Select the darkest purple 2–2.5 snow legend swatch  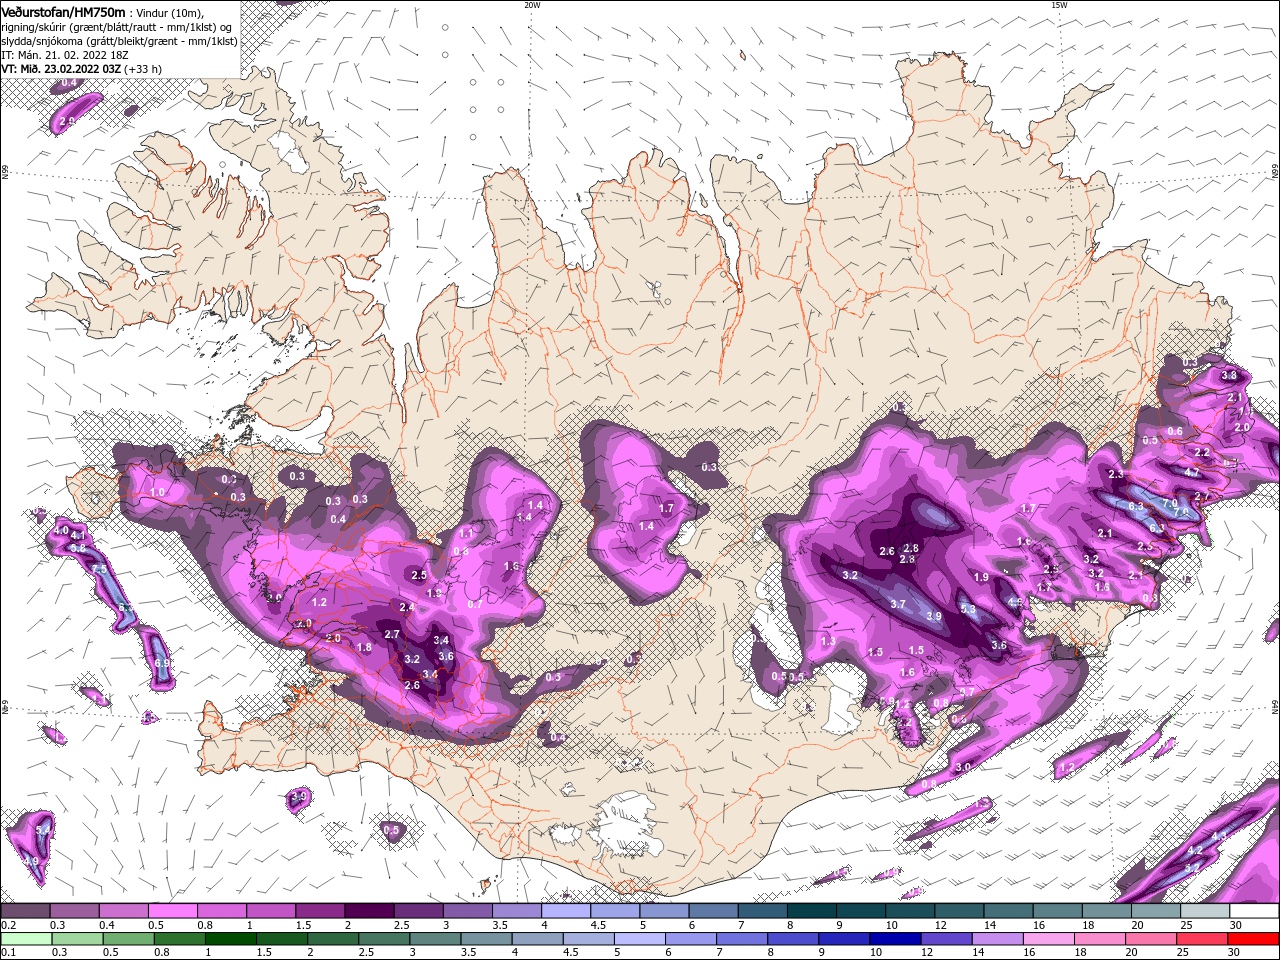[x=369, y=911]
